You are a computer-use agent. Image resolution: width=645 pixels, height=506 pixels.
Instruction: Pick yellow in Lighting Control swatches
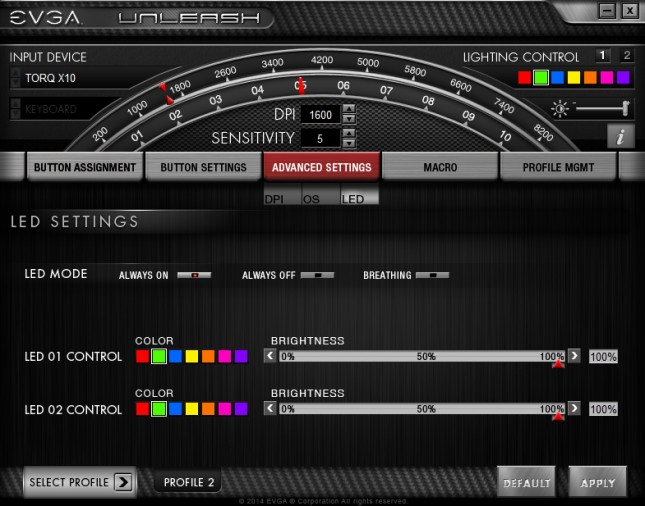click(x=574, y=77)
